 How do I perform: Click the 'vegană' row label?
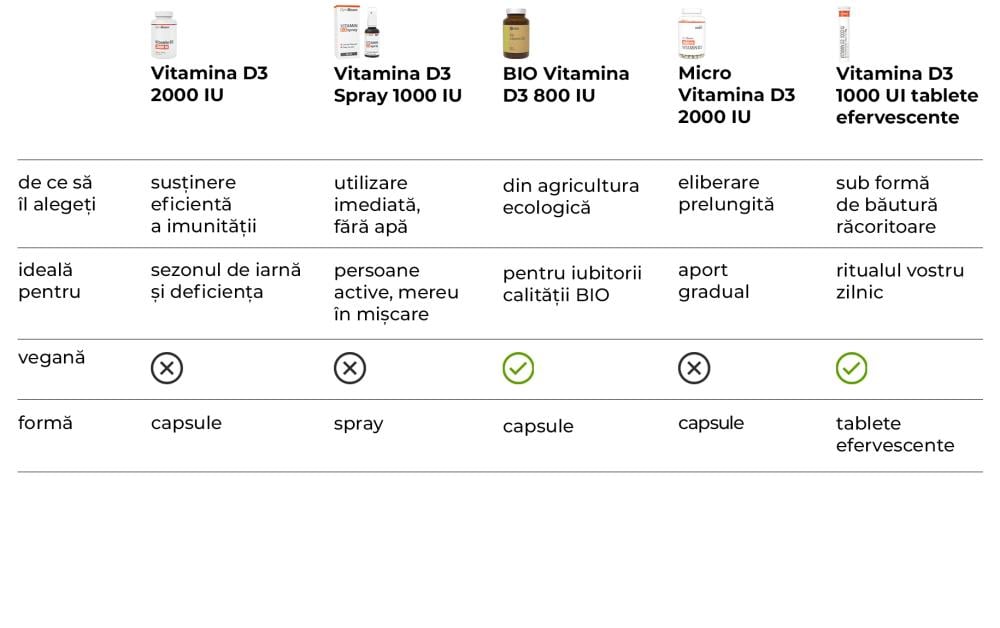coord(52,357)
